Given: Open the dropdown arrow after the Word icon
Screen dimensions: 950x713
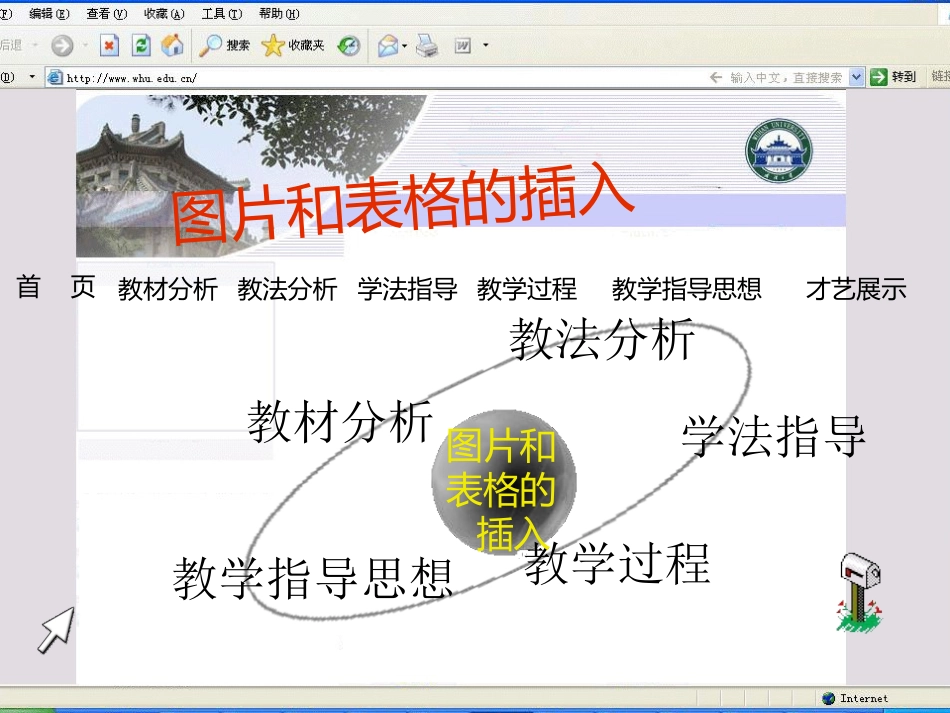Looking at the screenshot, I should 485,45.
